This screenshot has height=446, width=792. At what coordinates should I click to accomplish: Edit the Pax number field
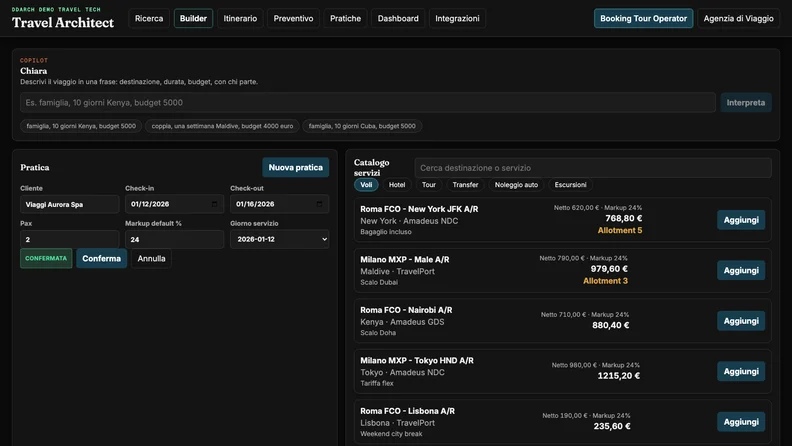point(70,239)
